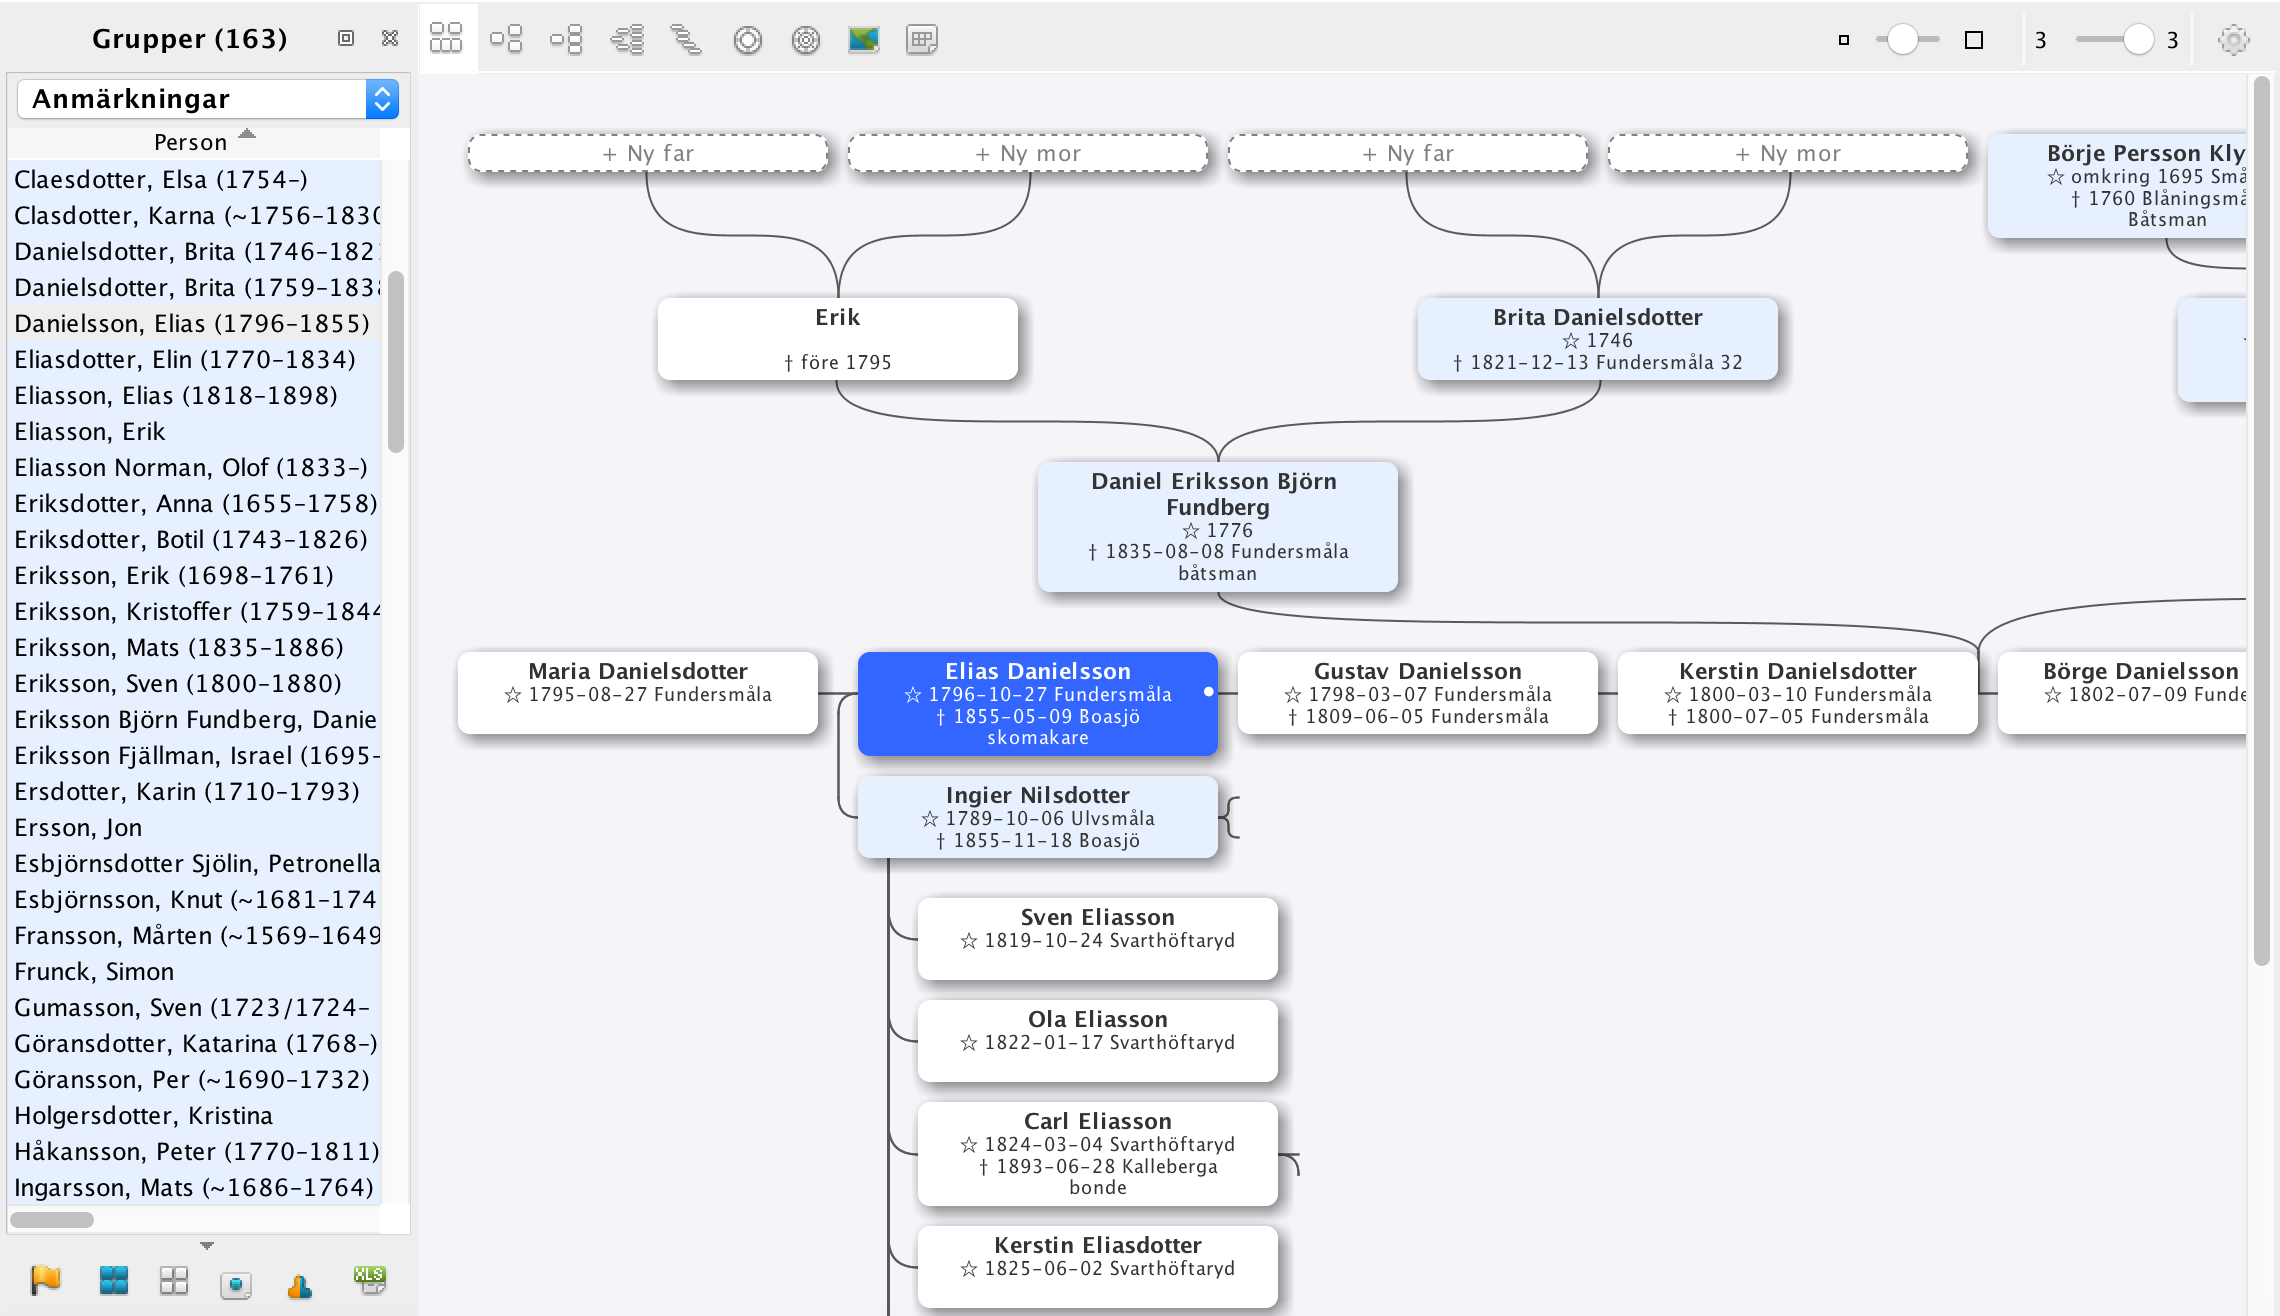Add a new father for Erik
Screen dimensions: 2280x1316
pos(648,154)
